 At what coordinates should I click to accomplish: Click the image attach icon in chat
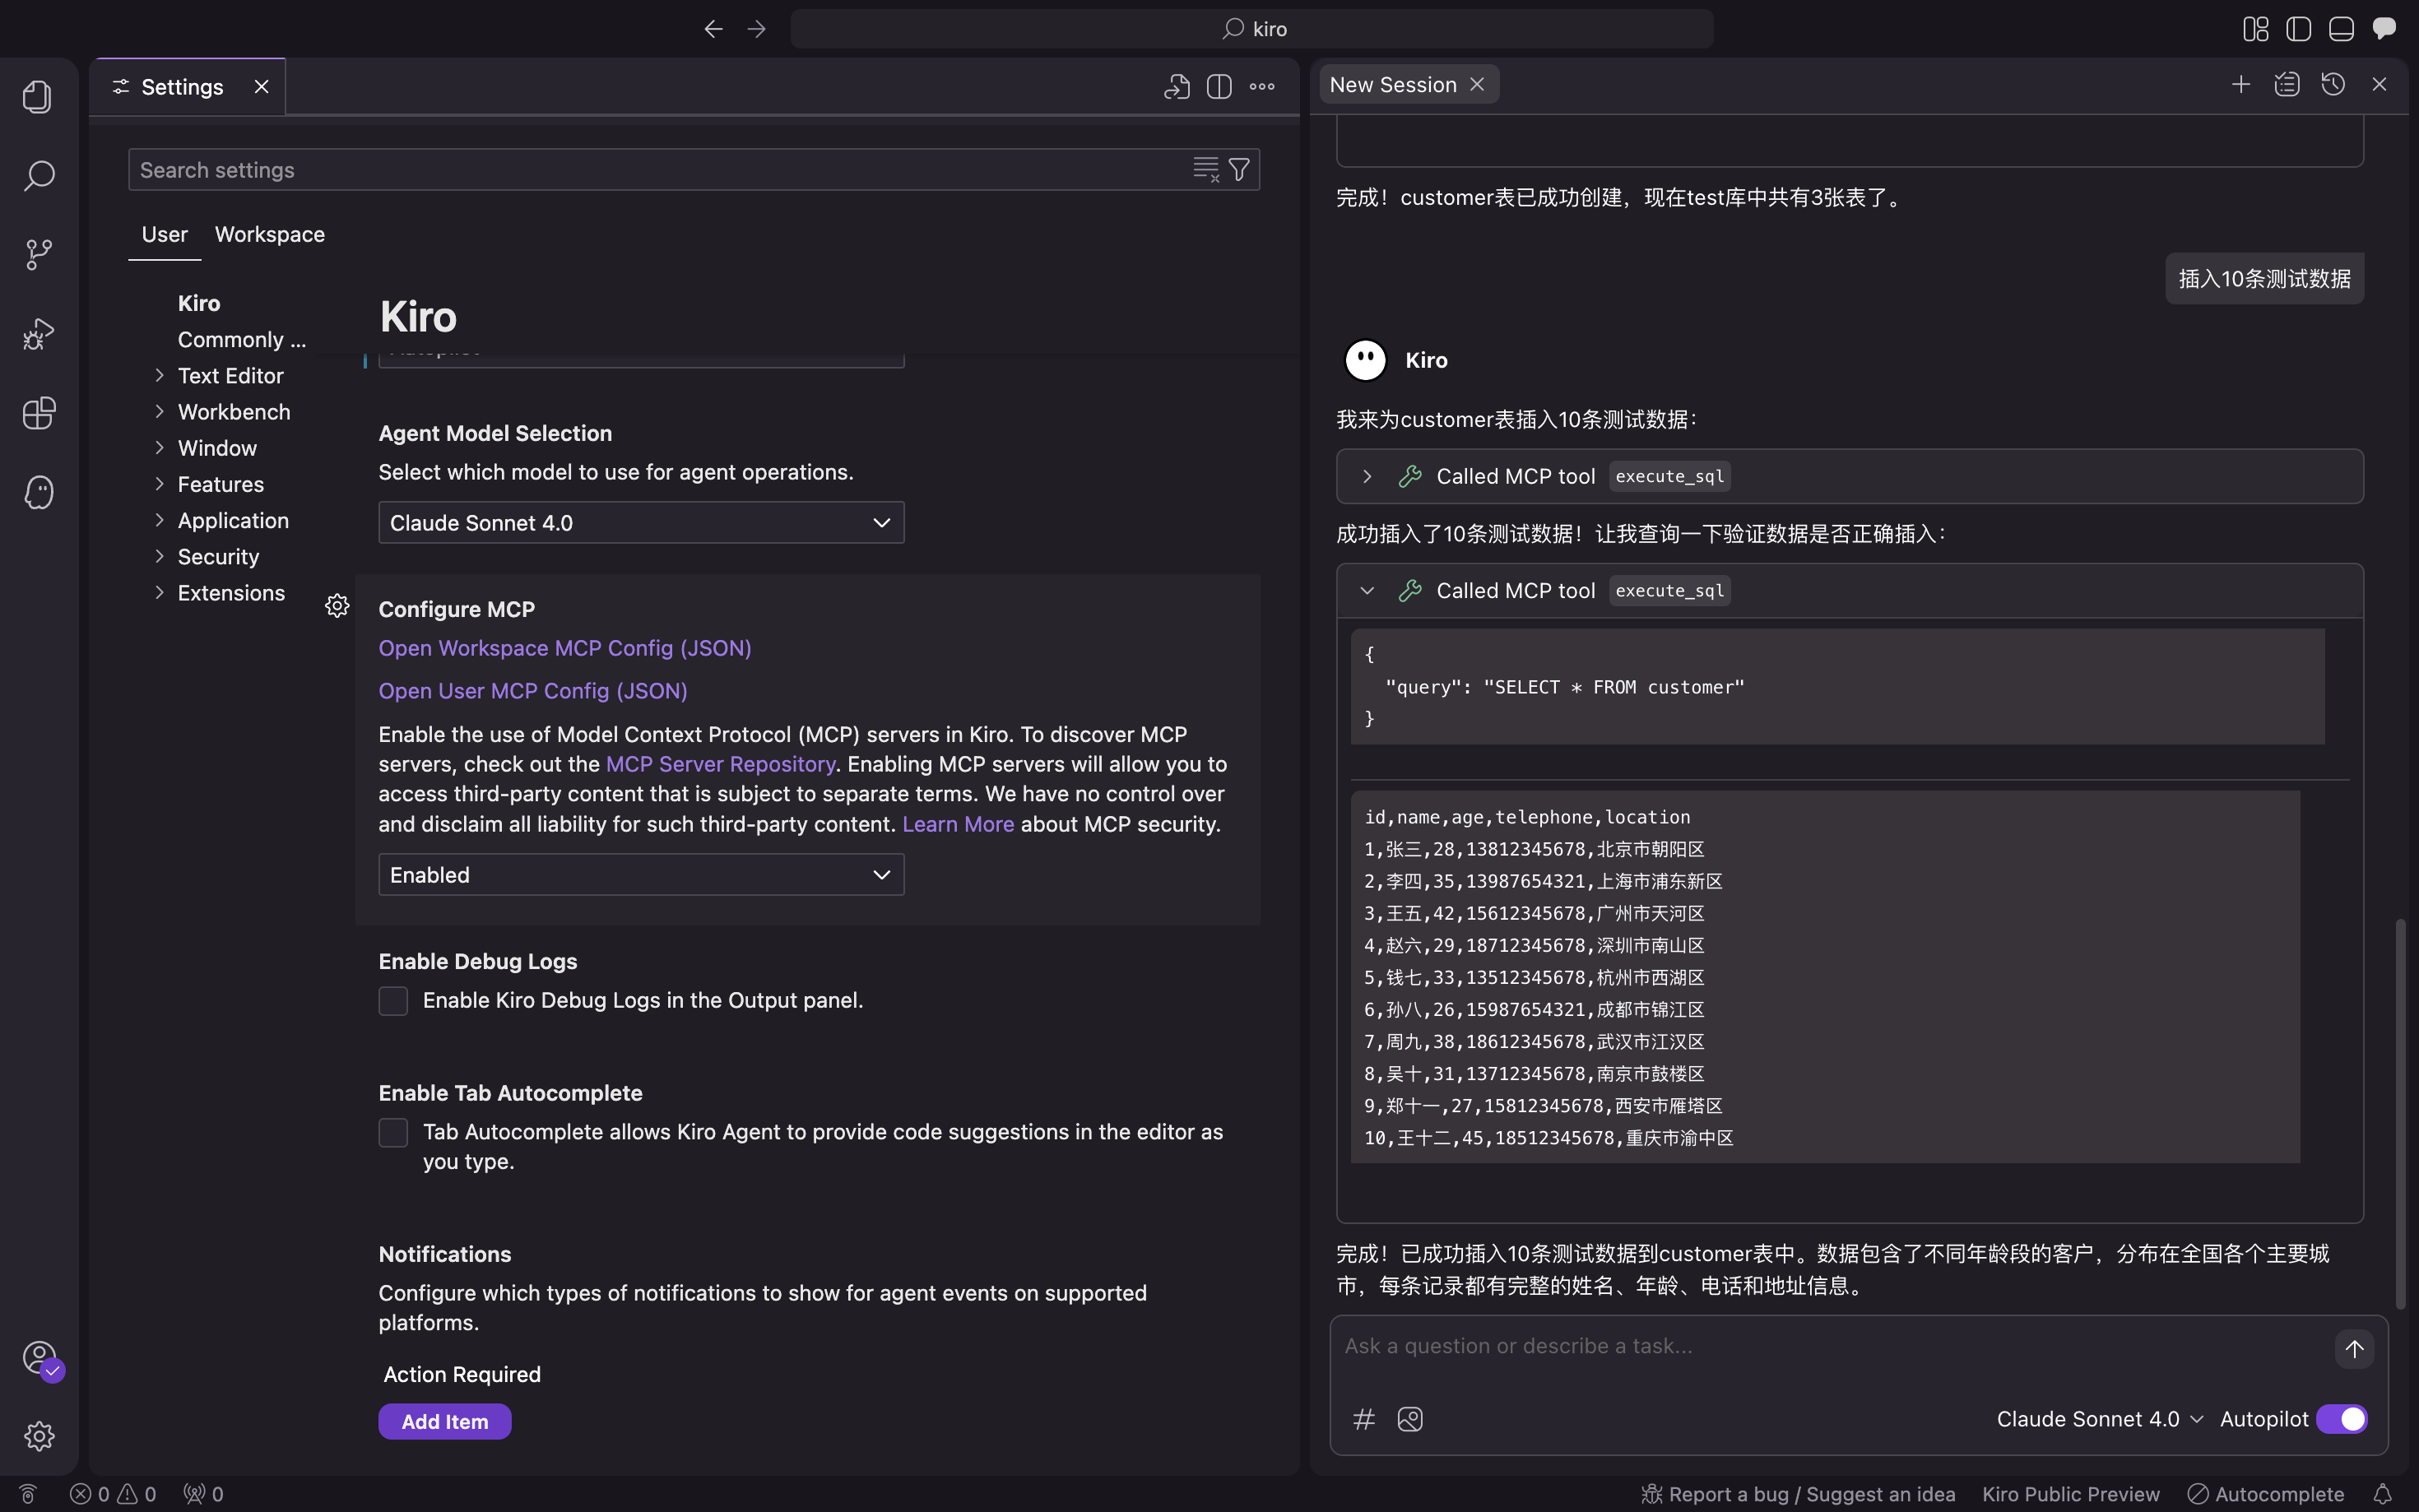click(1410, 1419)
